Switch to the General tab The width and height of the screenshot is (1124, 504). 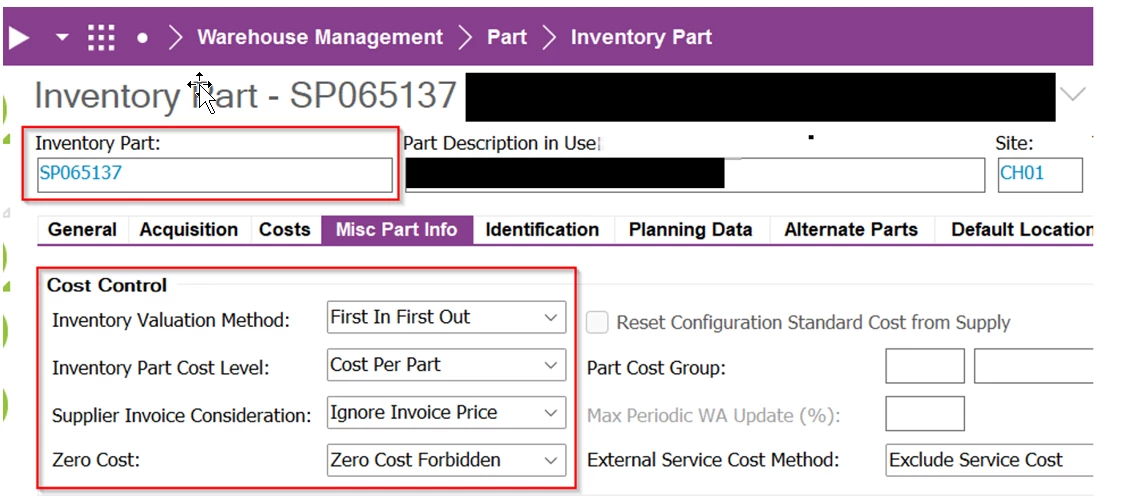coord(82,230)
